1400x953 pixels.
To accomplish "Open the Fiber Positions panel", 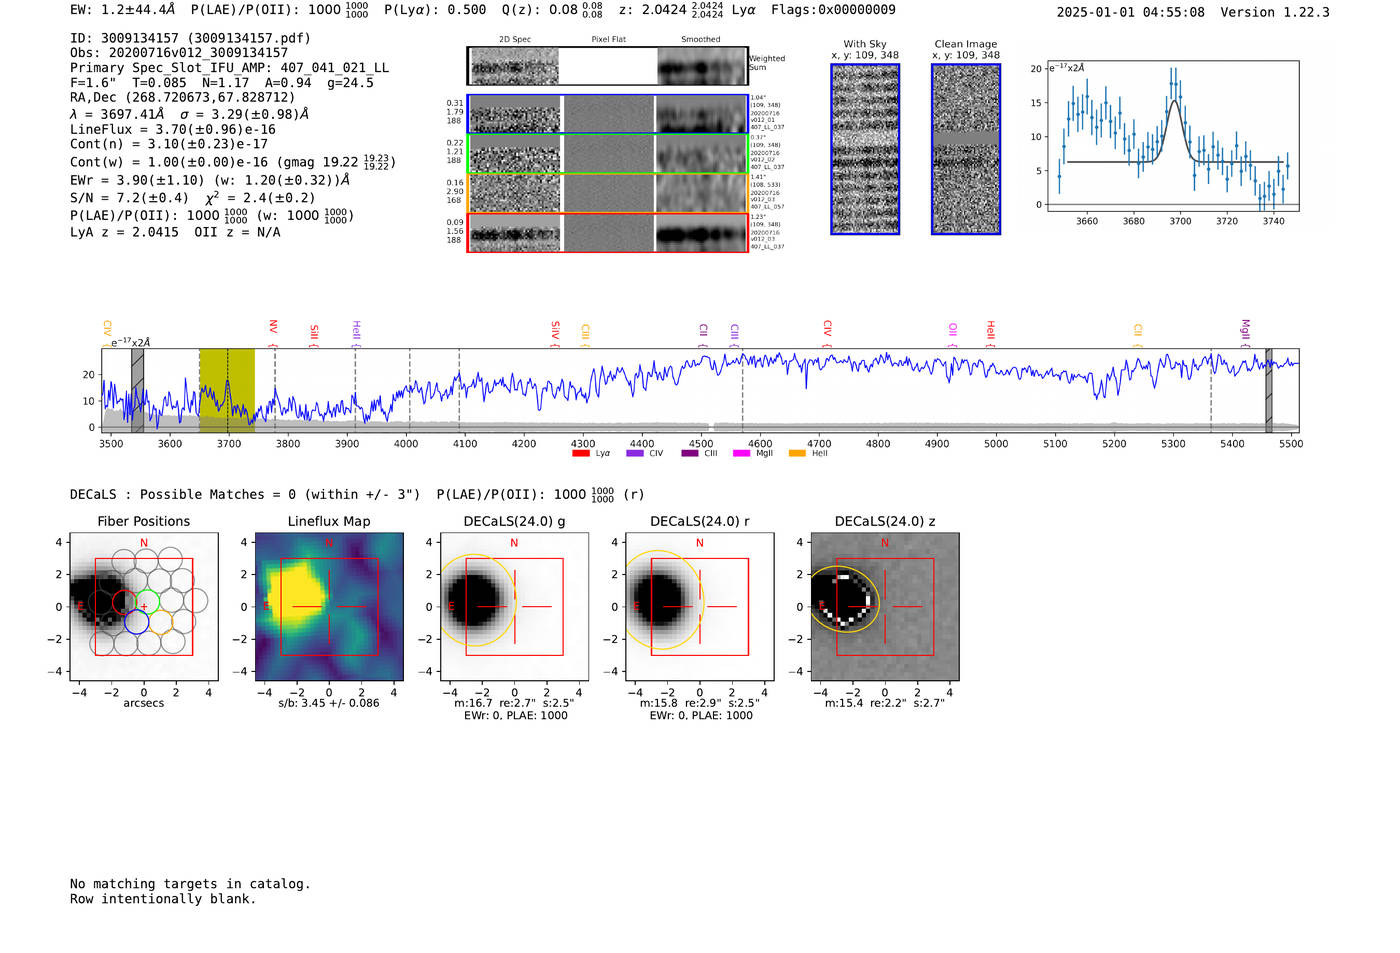I will pyautogui.click(x=144, y=606).
